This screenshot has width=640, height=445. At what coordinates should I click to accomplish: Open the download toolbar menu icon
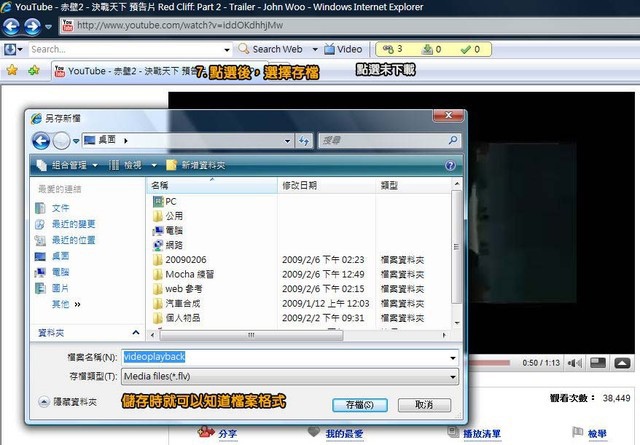(13, 49)
